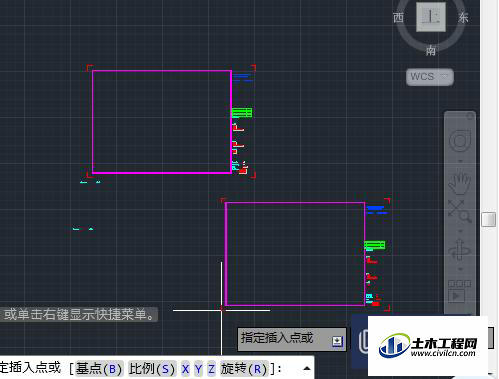Activate the Zoom Extents tool
The width and height of the screenshot is (499, 379).
pos(460,211)
